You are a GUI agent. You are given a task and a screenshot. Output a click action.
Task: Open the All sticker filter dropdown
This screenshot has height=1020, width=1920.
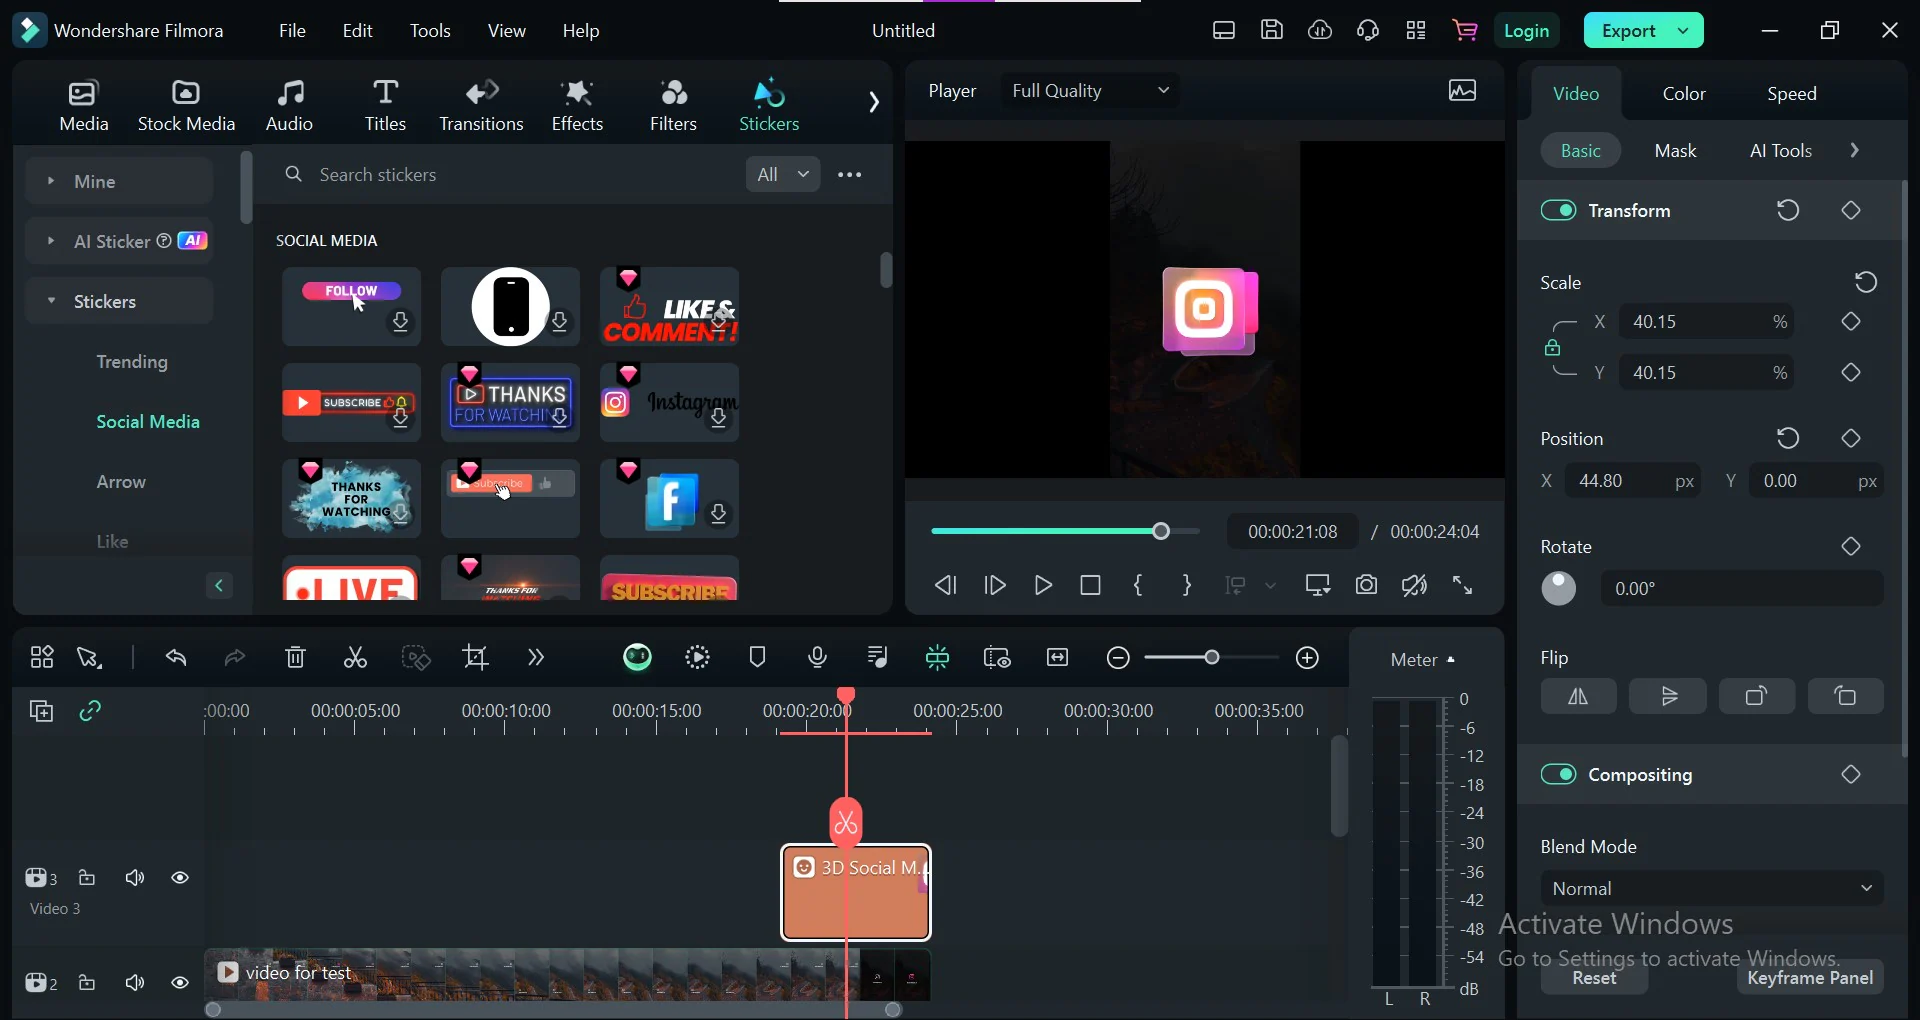tap(783, 174)
